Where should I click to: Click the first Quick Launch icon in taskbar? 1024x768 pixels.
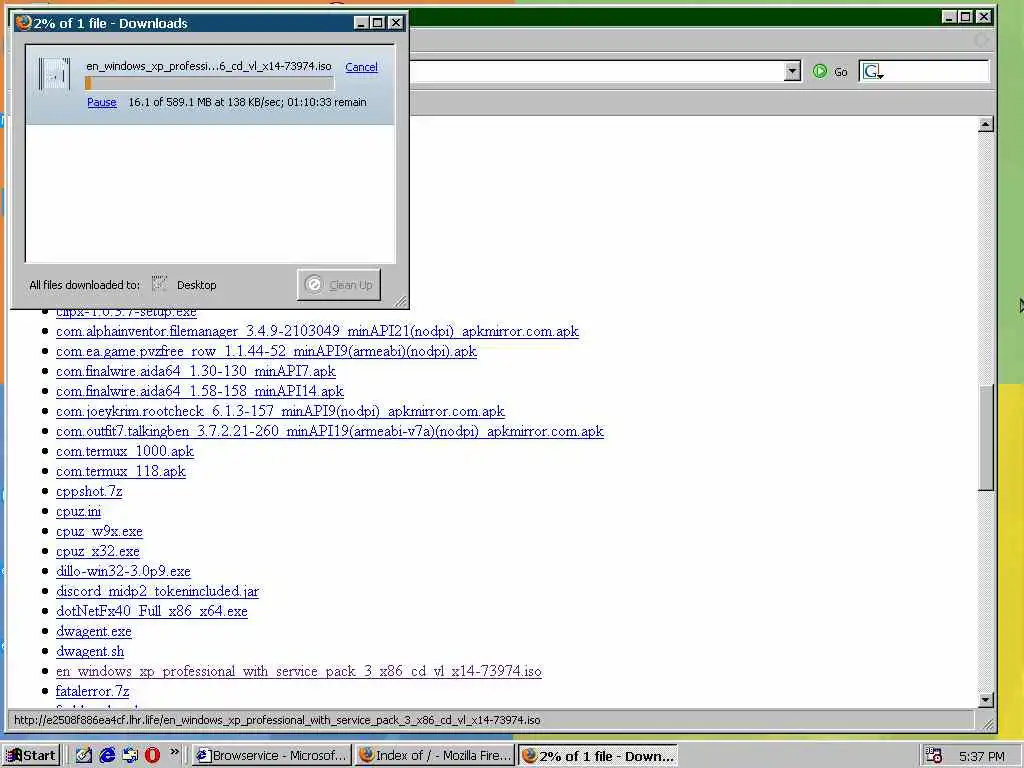[84, 756]
